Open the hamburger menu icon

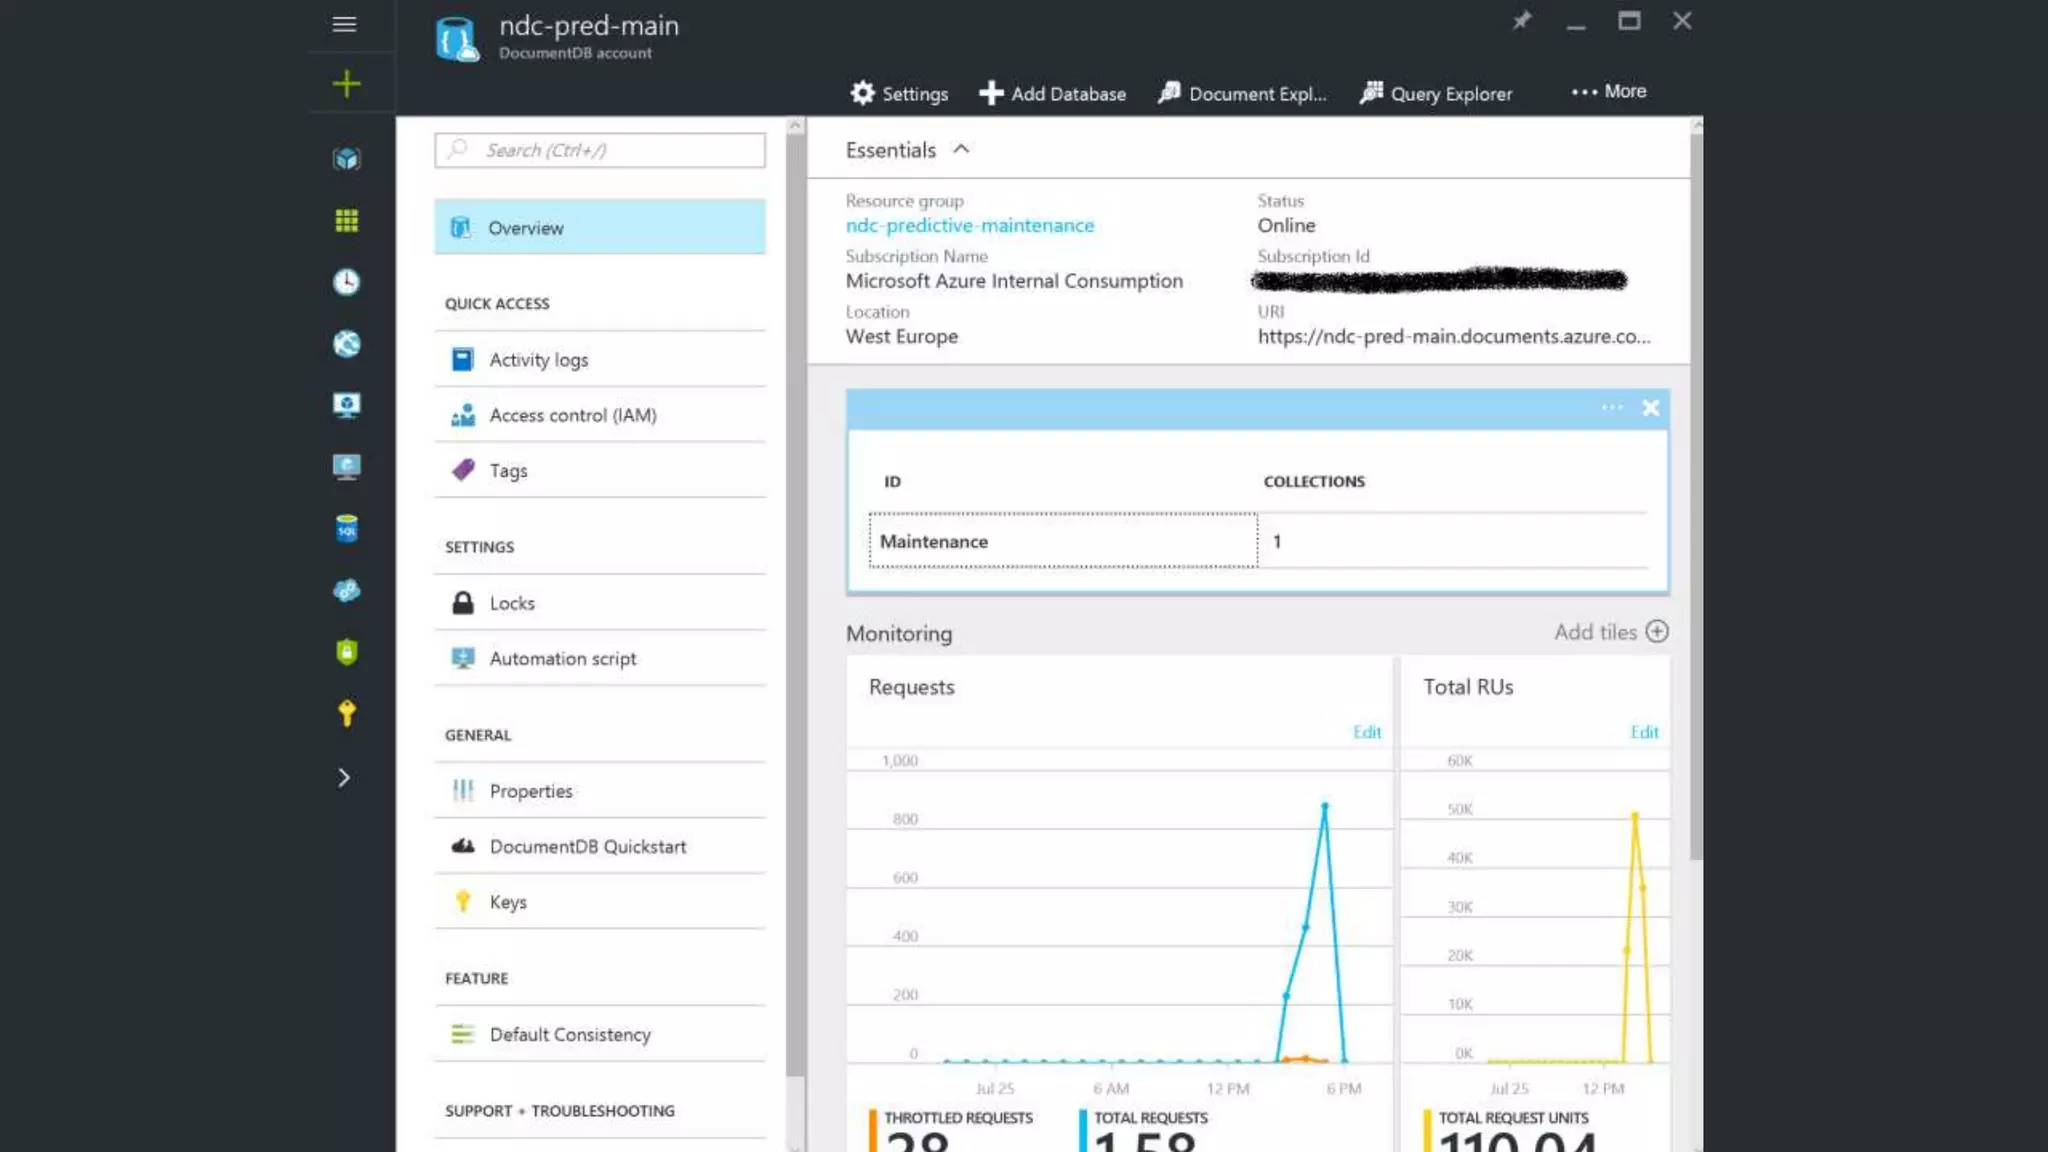tap(344, 24)
